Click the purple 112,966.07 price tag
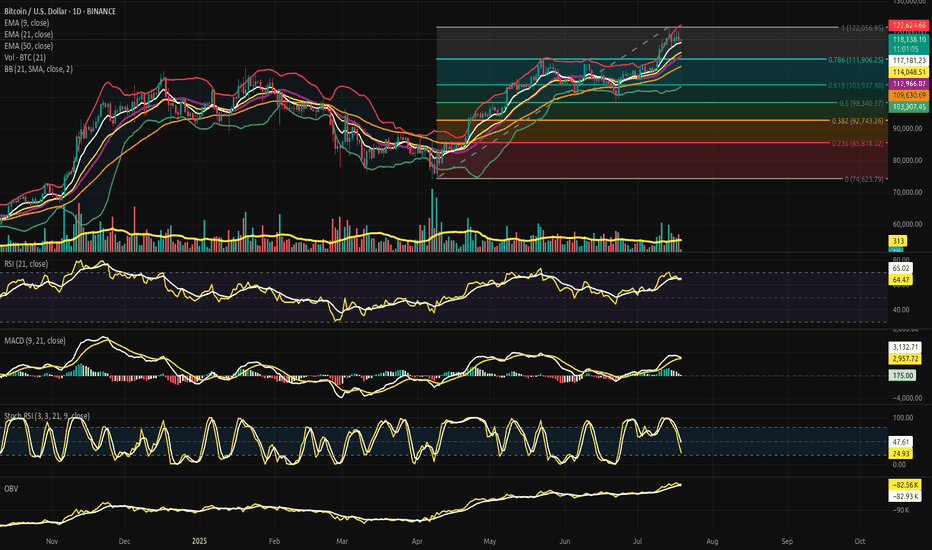The image size is (932, 550). [x=909, y=84]
